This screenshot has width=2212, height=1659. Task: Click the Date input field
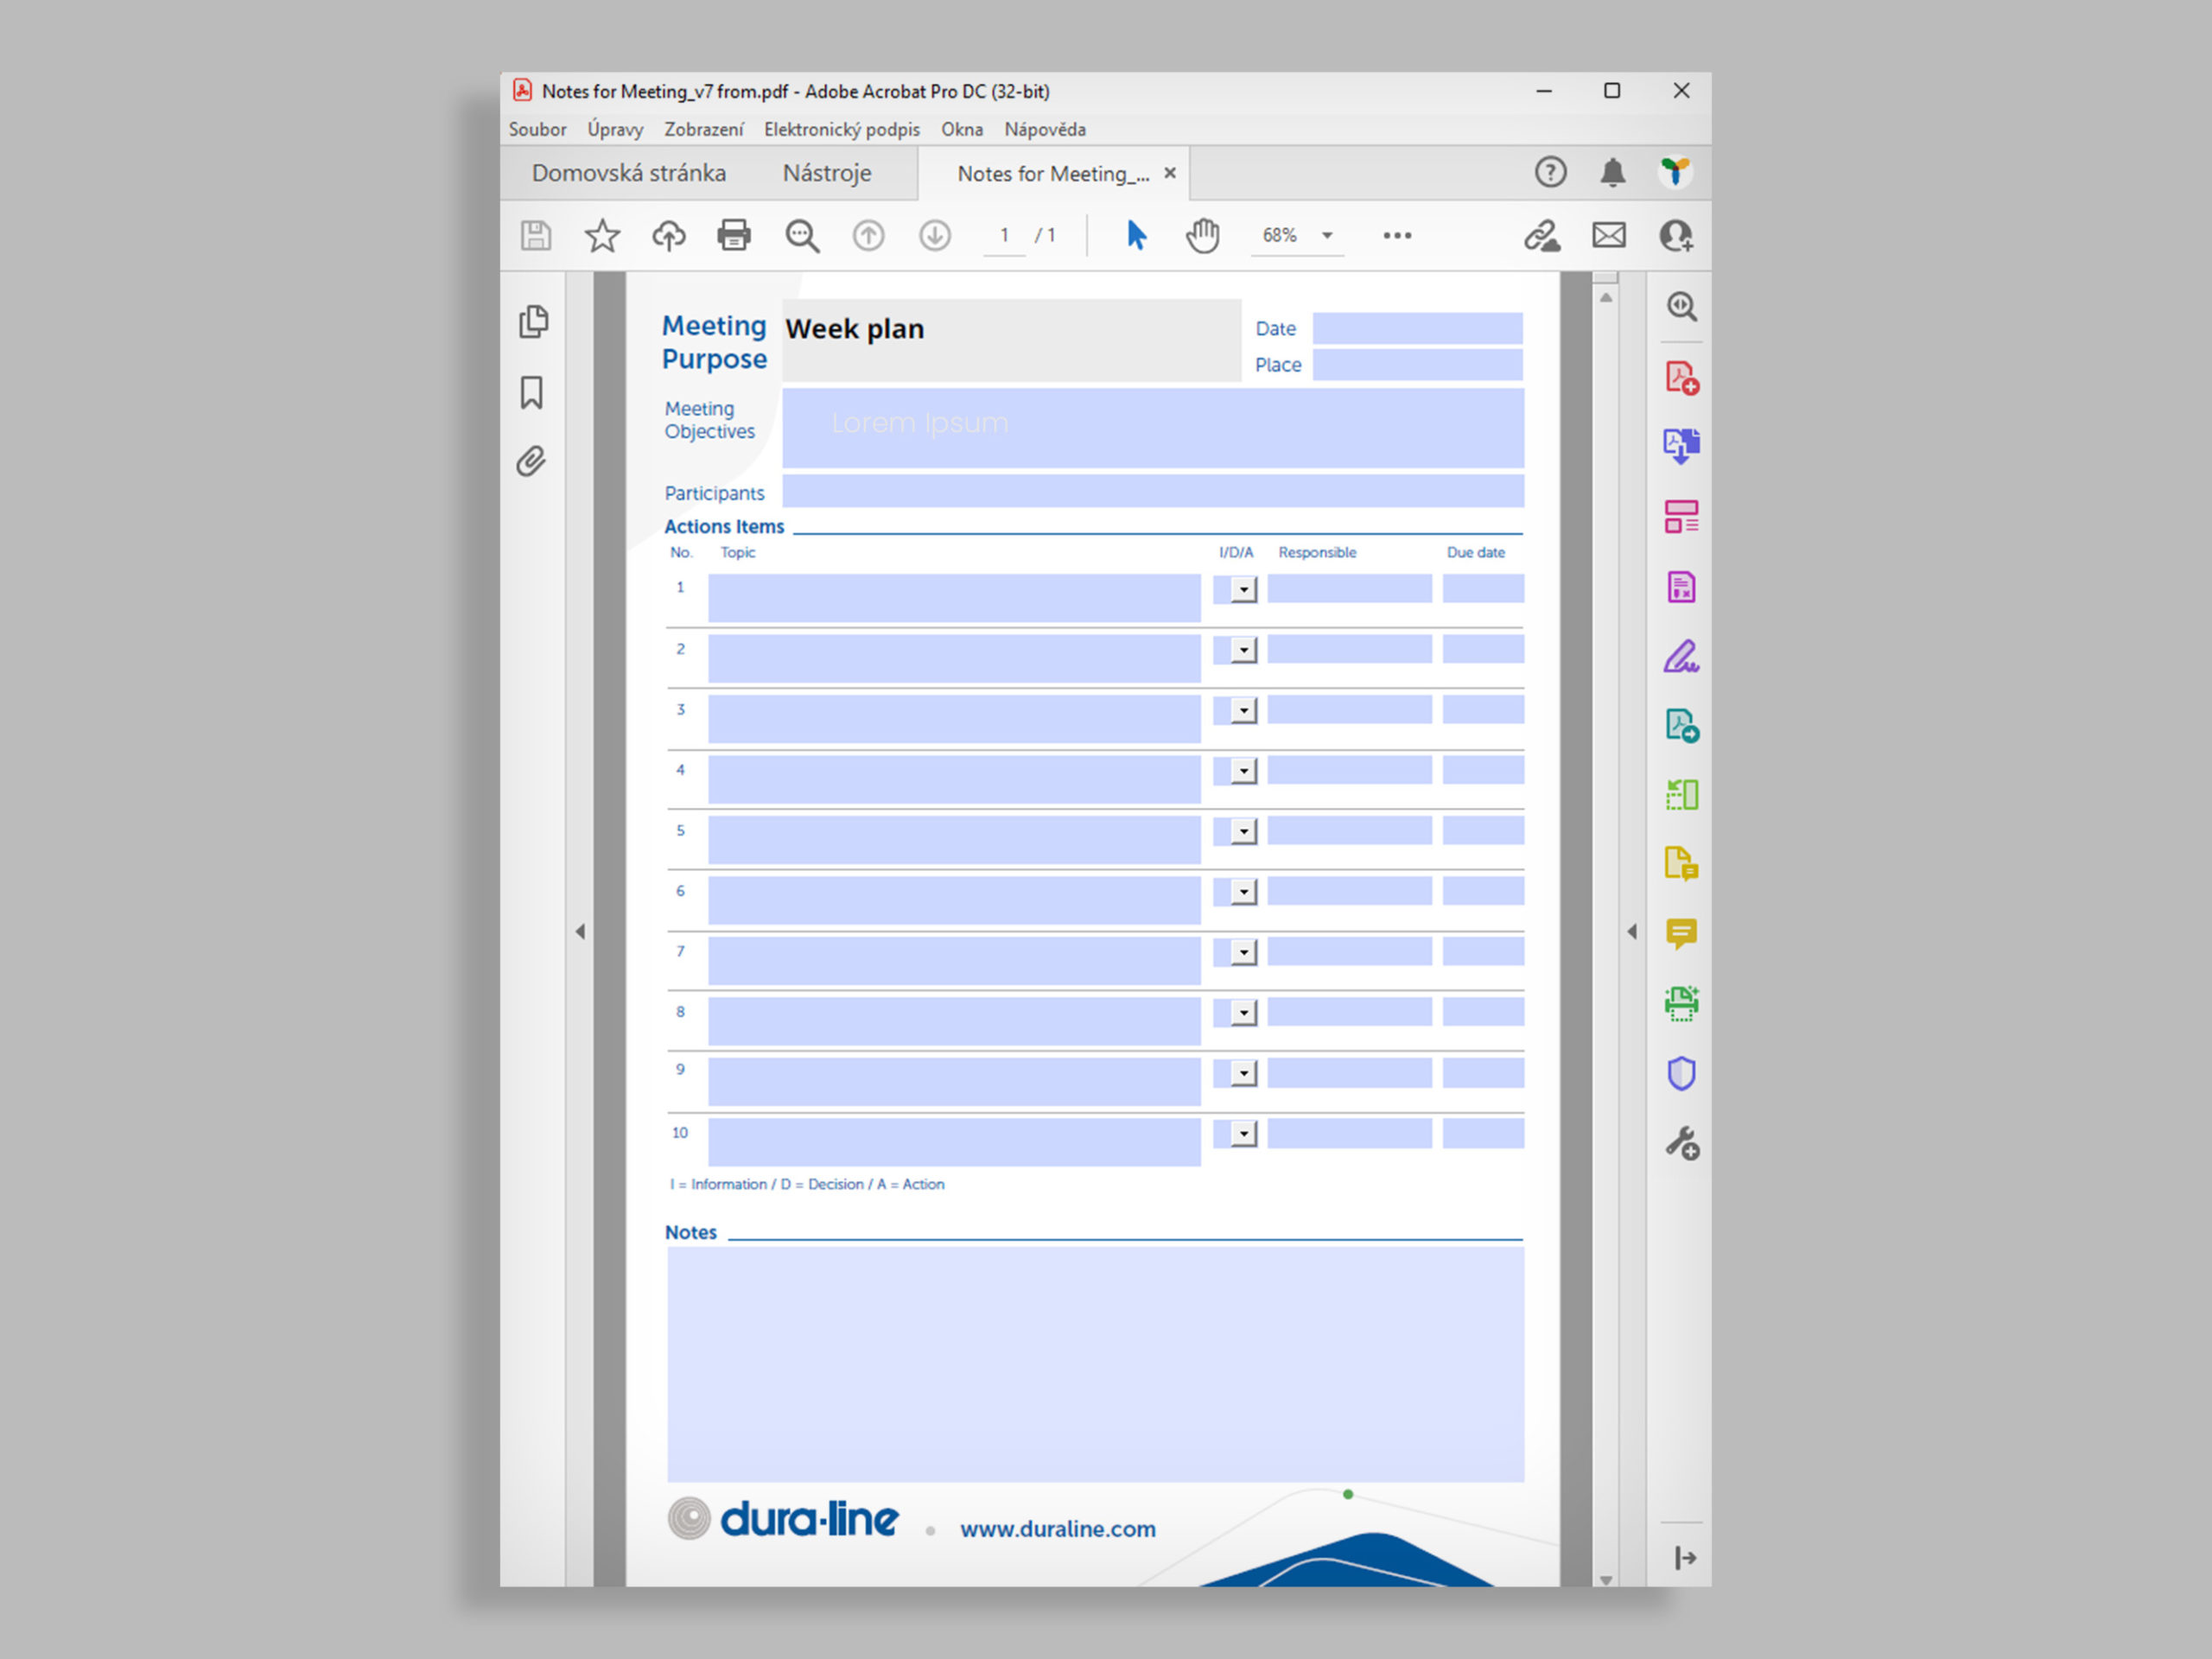click(x=1417, y=328)
